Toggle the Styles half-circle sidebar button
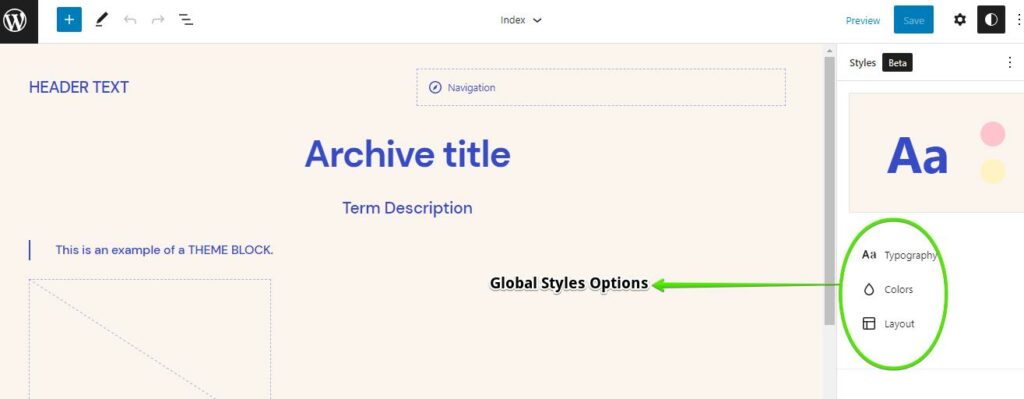The width and height of the screenshot is (1024, 399). [x=991, y=20]
